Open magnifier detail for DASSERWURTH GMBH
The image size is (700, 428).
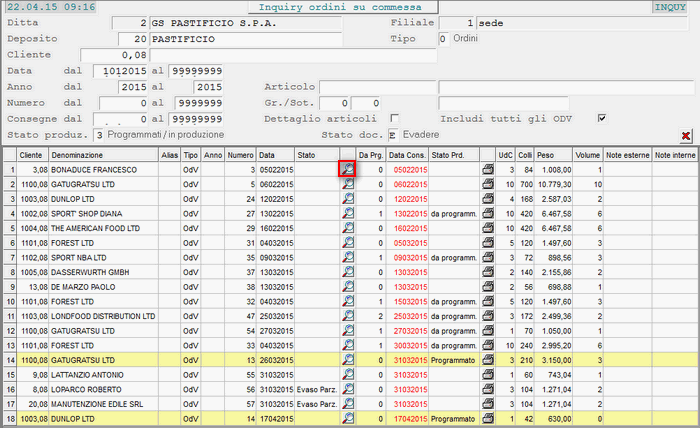click(x=348, y=272)
